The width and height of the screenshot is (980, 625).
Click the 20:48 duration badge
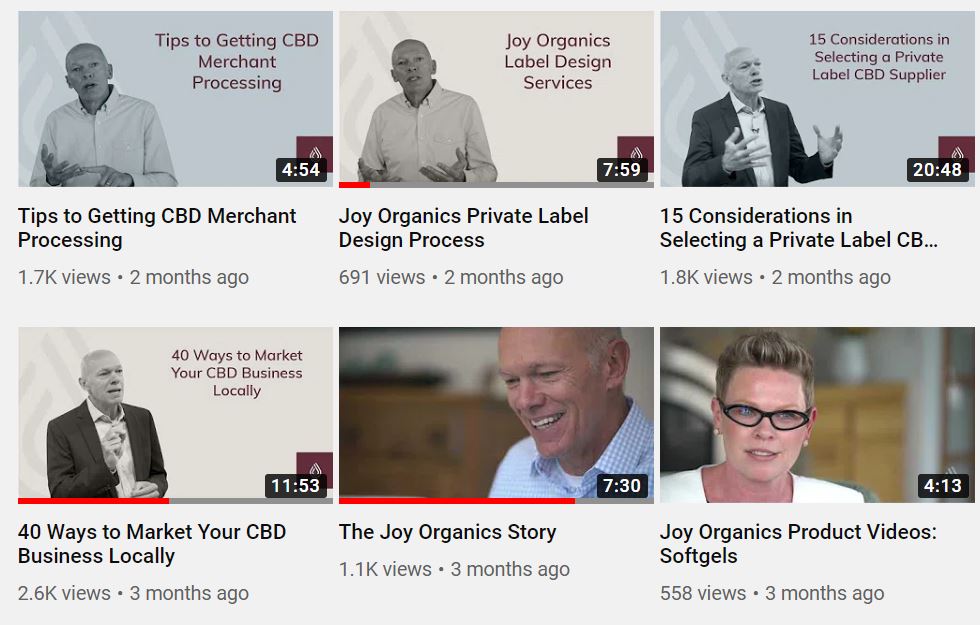pos(938,169)
